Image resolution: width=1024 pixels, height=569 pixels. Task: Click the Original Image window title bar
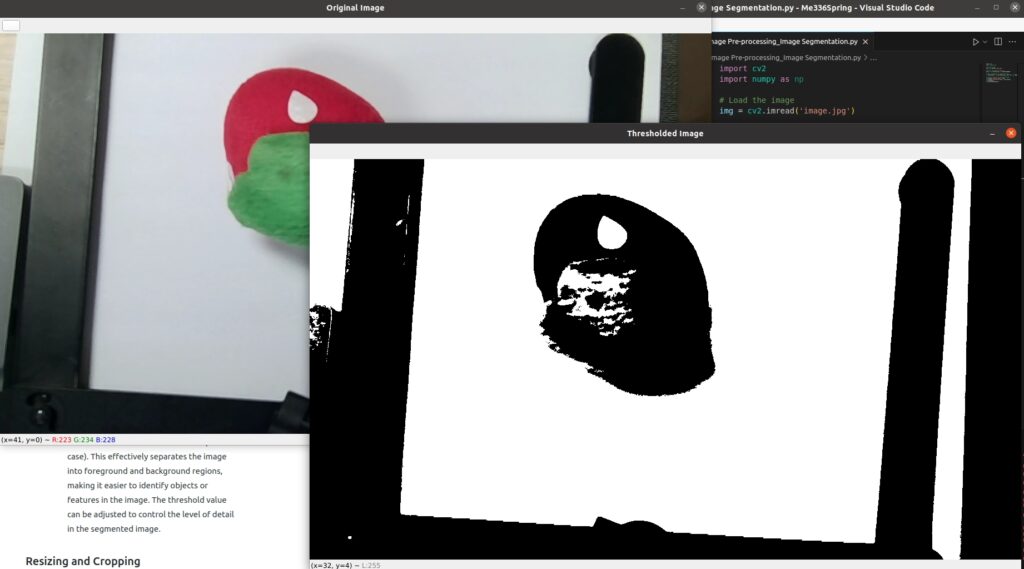[x=355, y=8]
